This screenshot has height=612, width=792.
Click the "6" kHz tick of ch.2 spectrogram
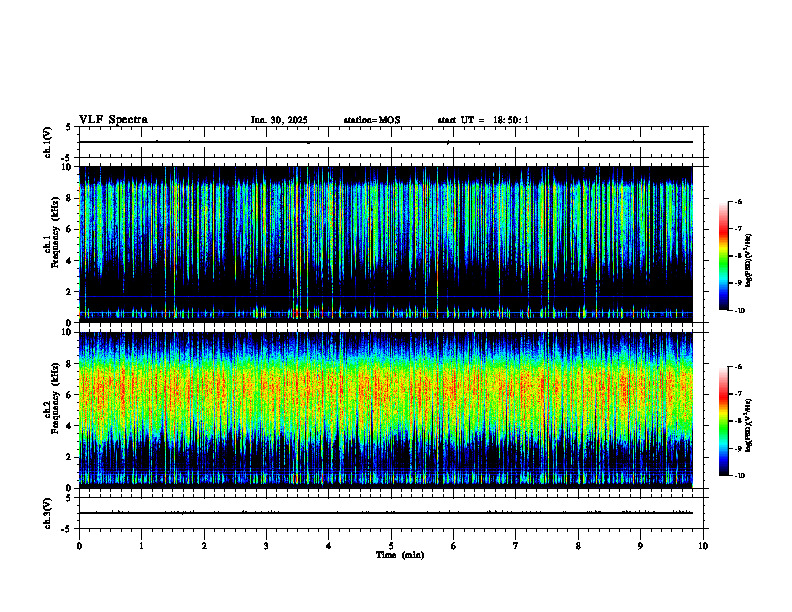point(70,395)
